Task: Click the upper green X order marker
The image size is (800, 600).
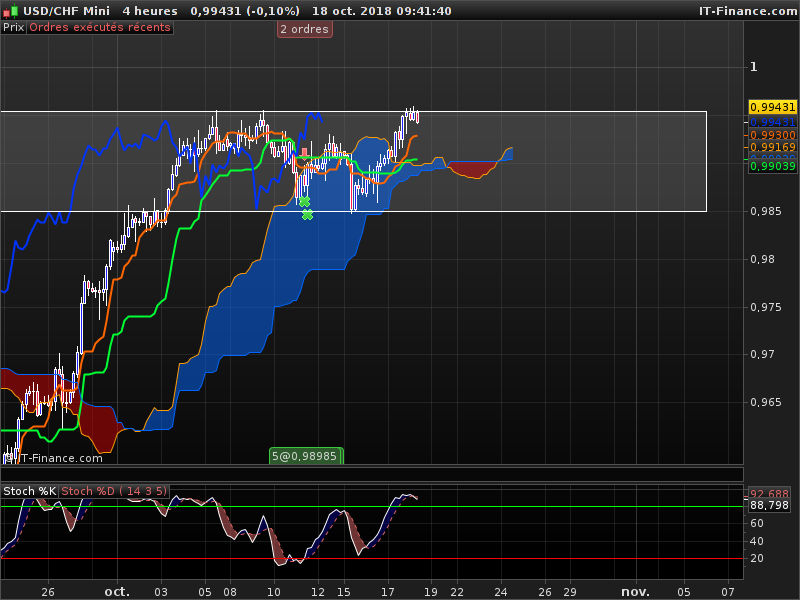Action: tap(305, 202)
